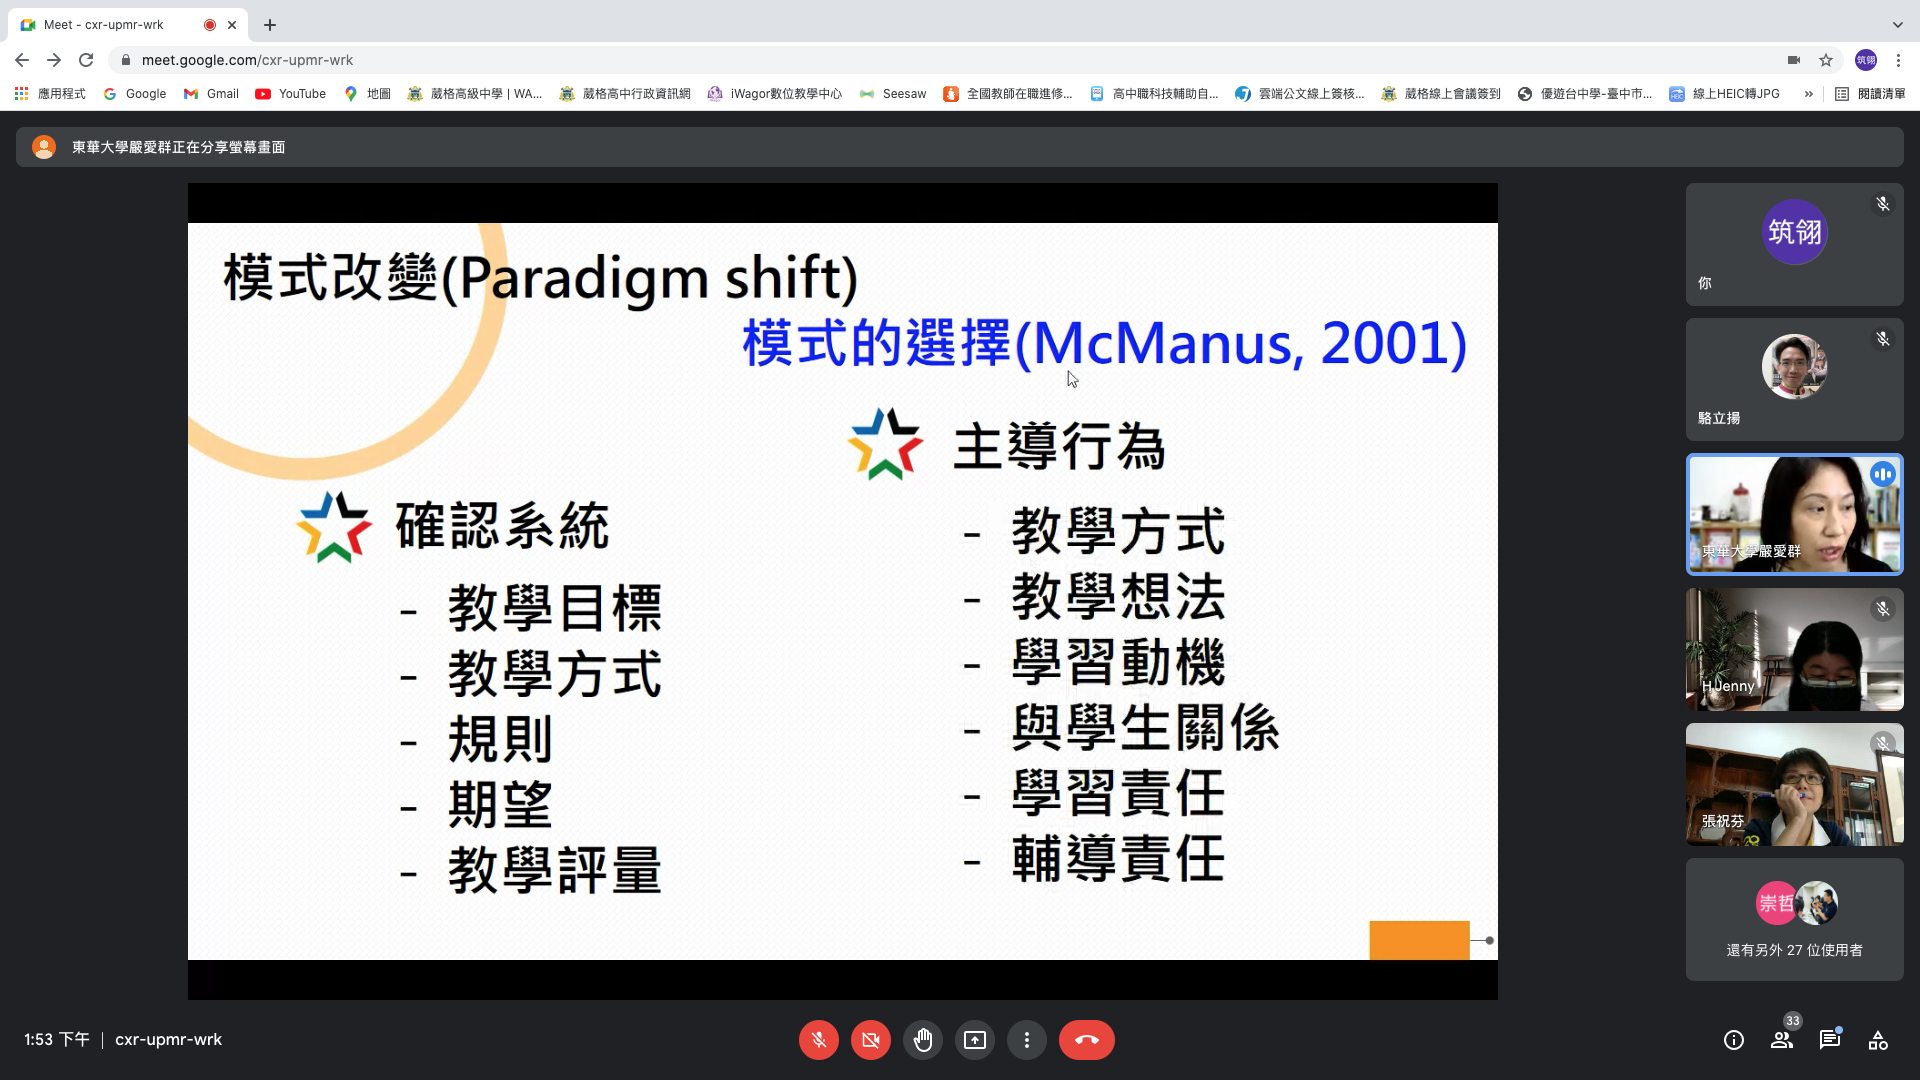Open the chat messages panel
1920x1080 pixels.
pyautogui.click(x=1829, y=1040)
